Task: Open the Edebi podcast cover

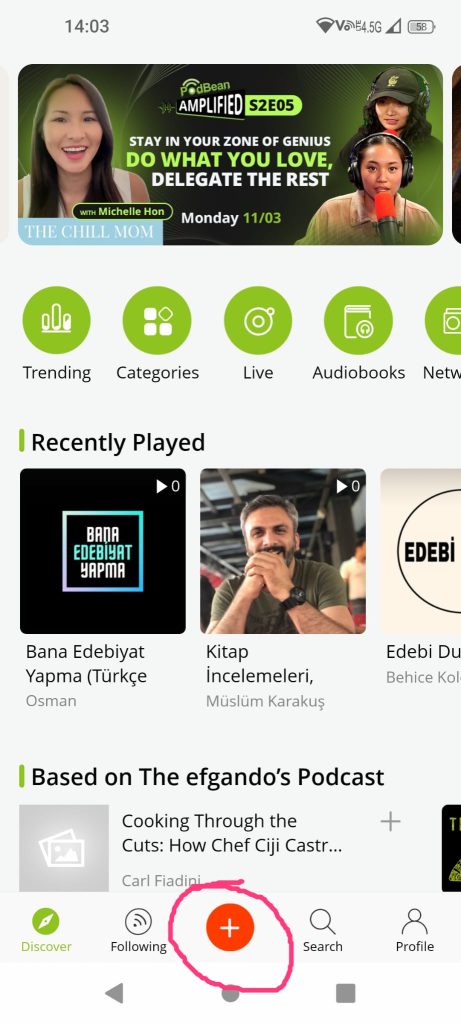Action: coord(421,551)
